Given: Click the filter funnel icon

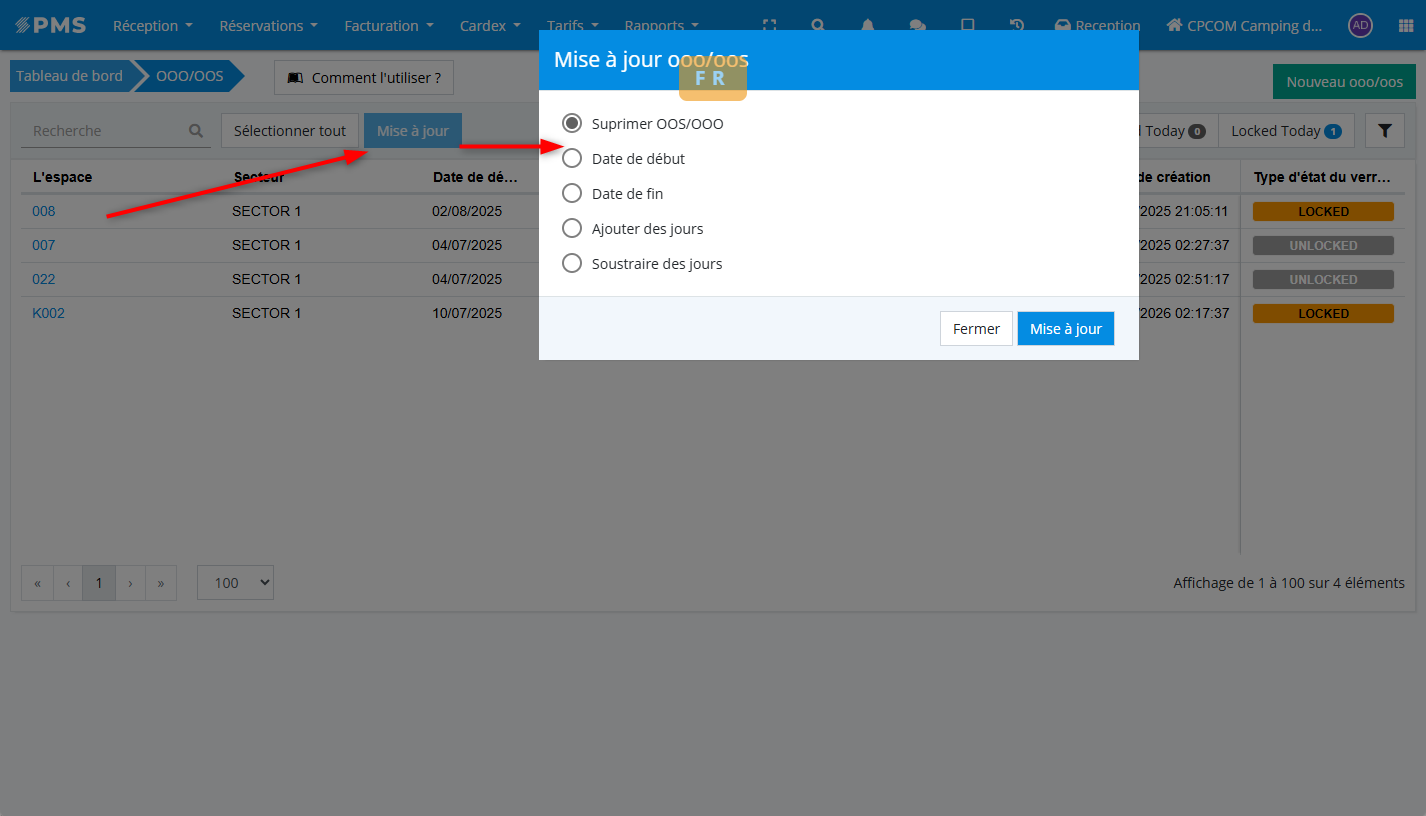Looking at the screenshot, I should [1385, 131].
